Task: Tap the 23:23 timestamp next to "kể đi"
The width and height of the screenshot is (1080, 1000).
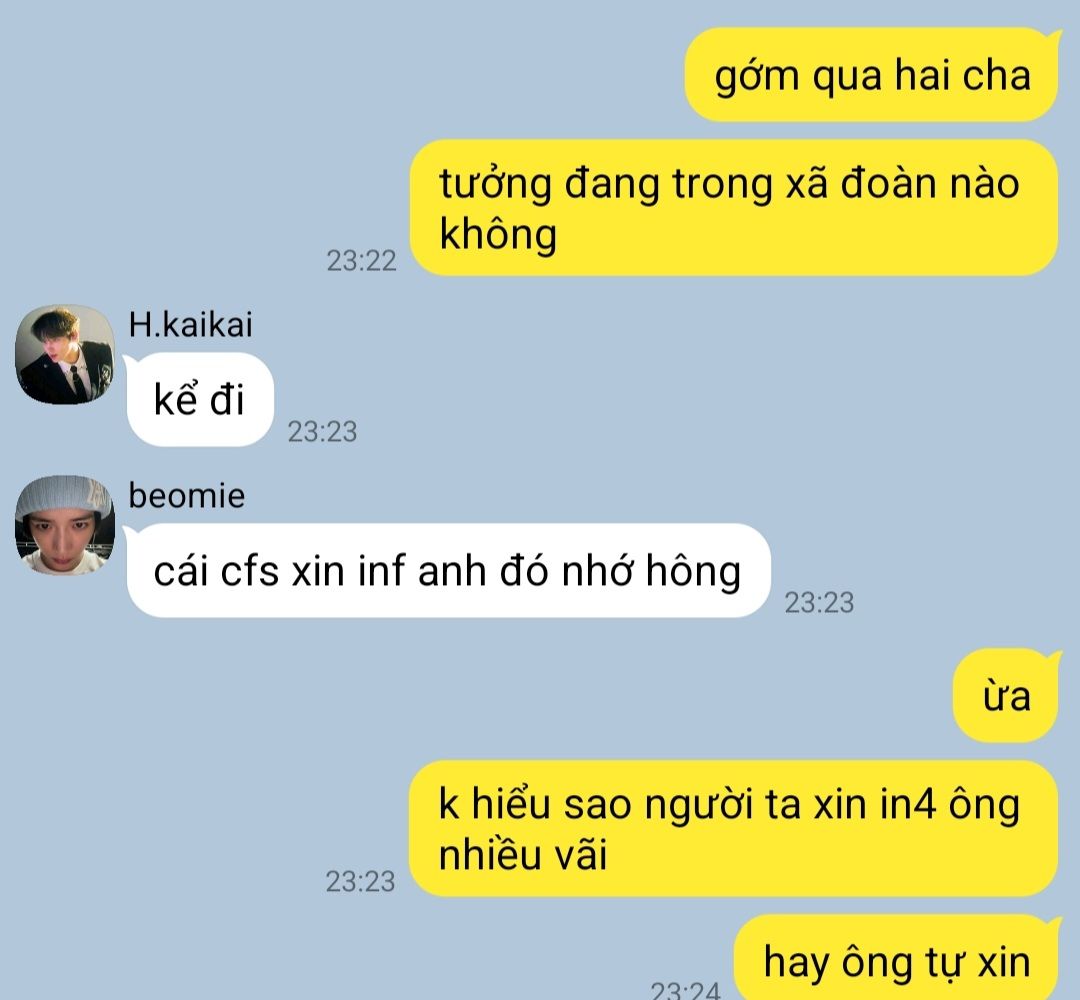Action: coord(322,431)
